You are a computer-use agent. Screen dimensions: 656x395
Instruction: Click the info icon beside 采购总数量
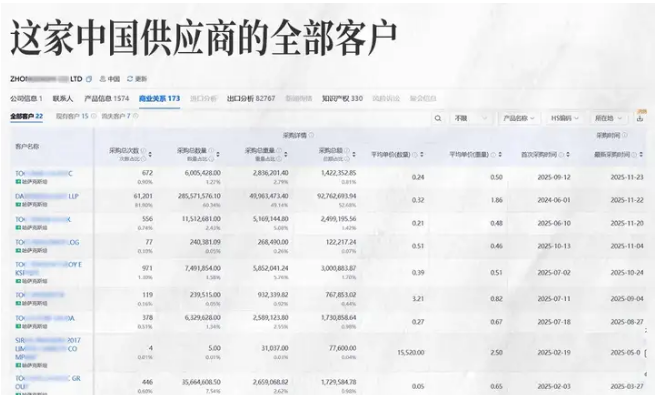(x=211, y=151)
